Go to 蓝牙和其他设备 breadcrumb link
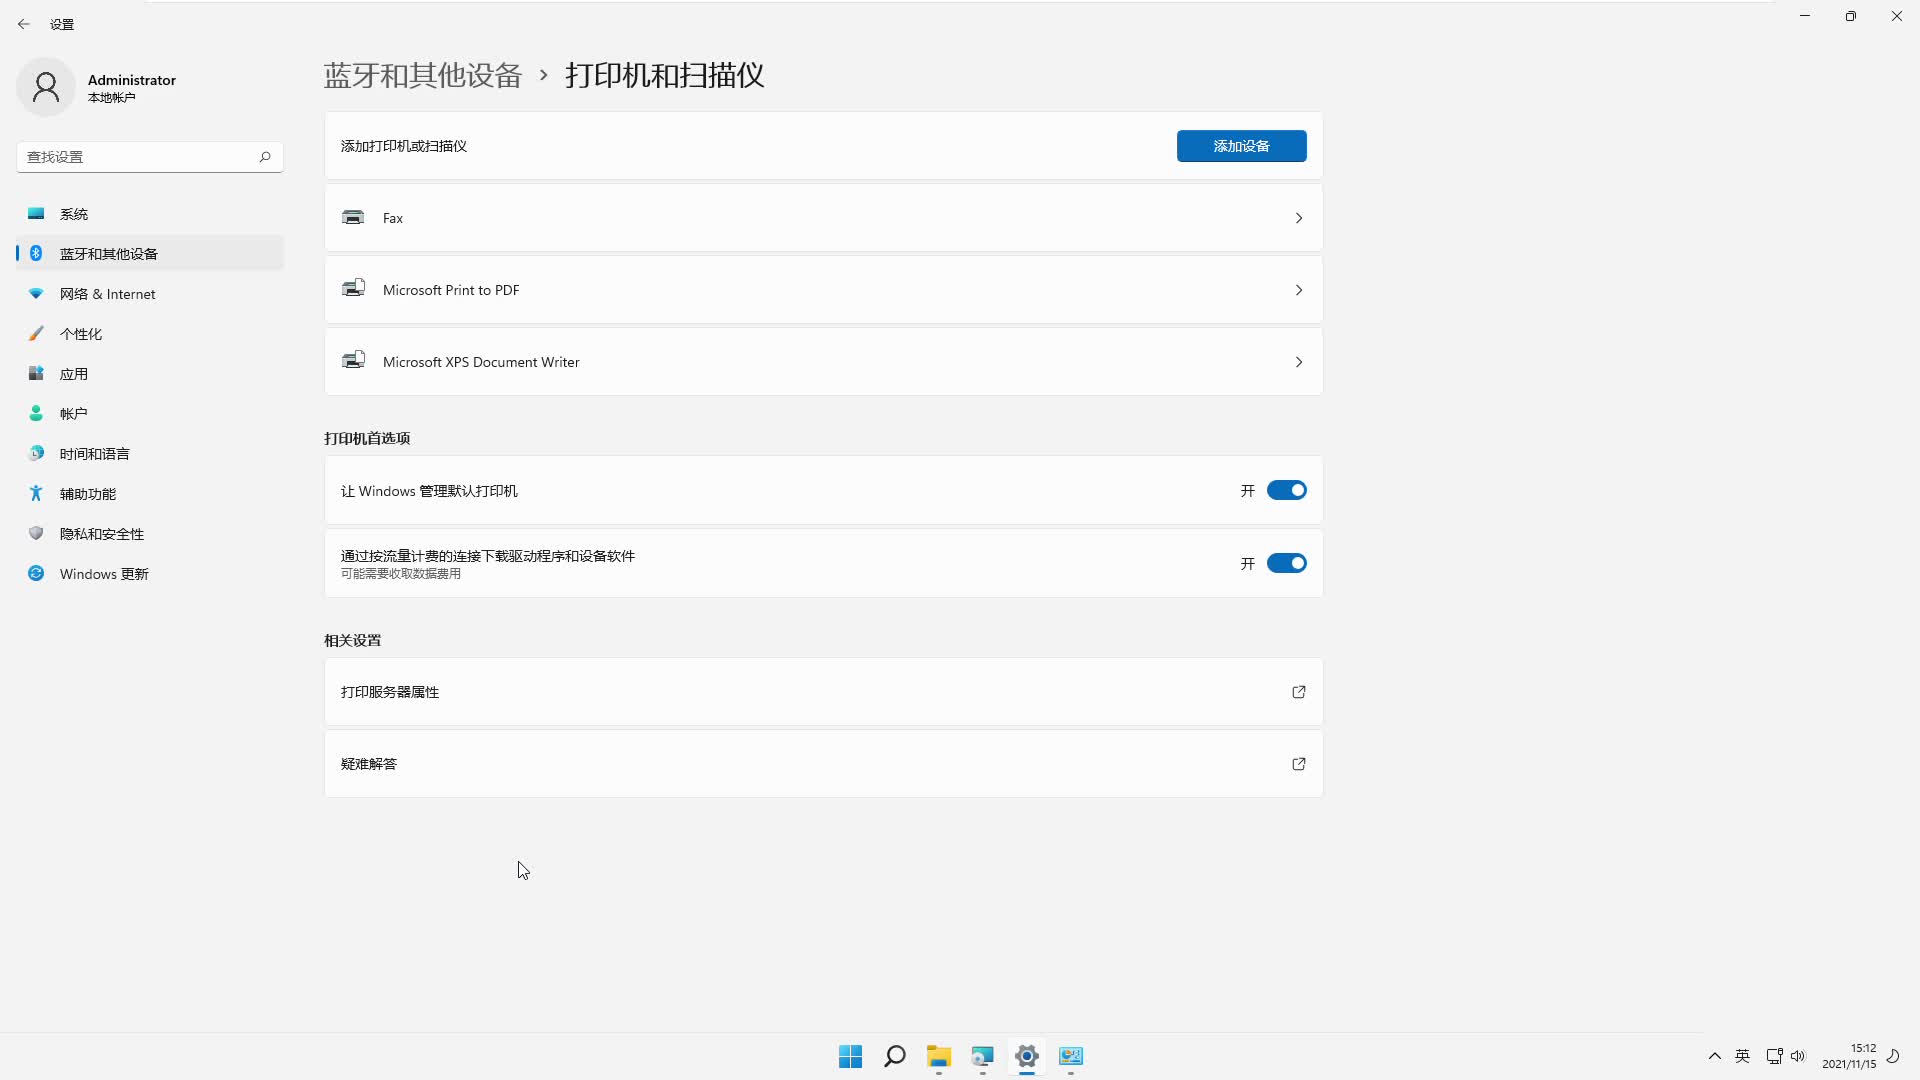Screen dimensions: 1920x1080 (x=422, y=76)
